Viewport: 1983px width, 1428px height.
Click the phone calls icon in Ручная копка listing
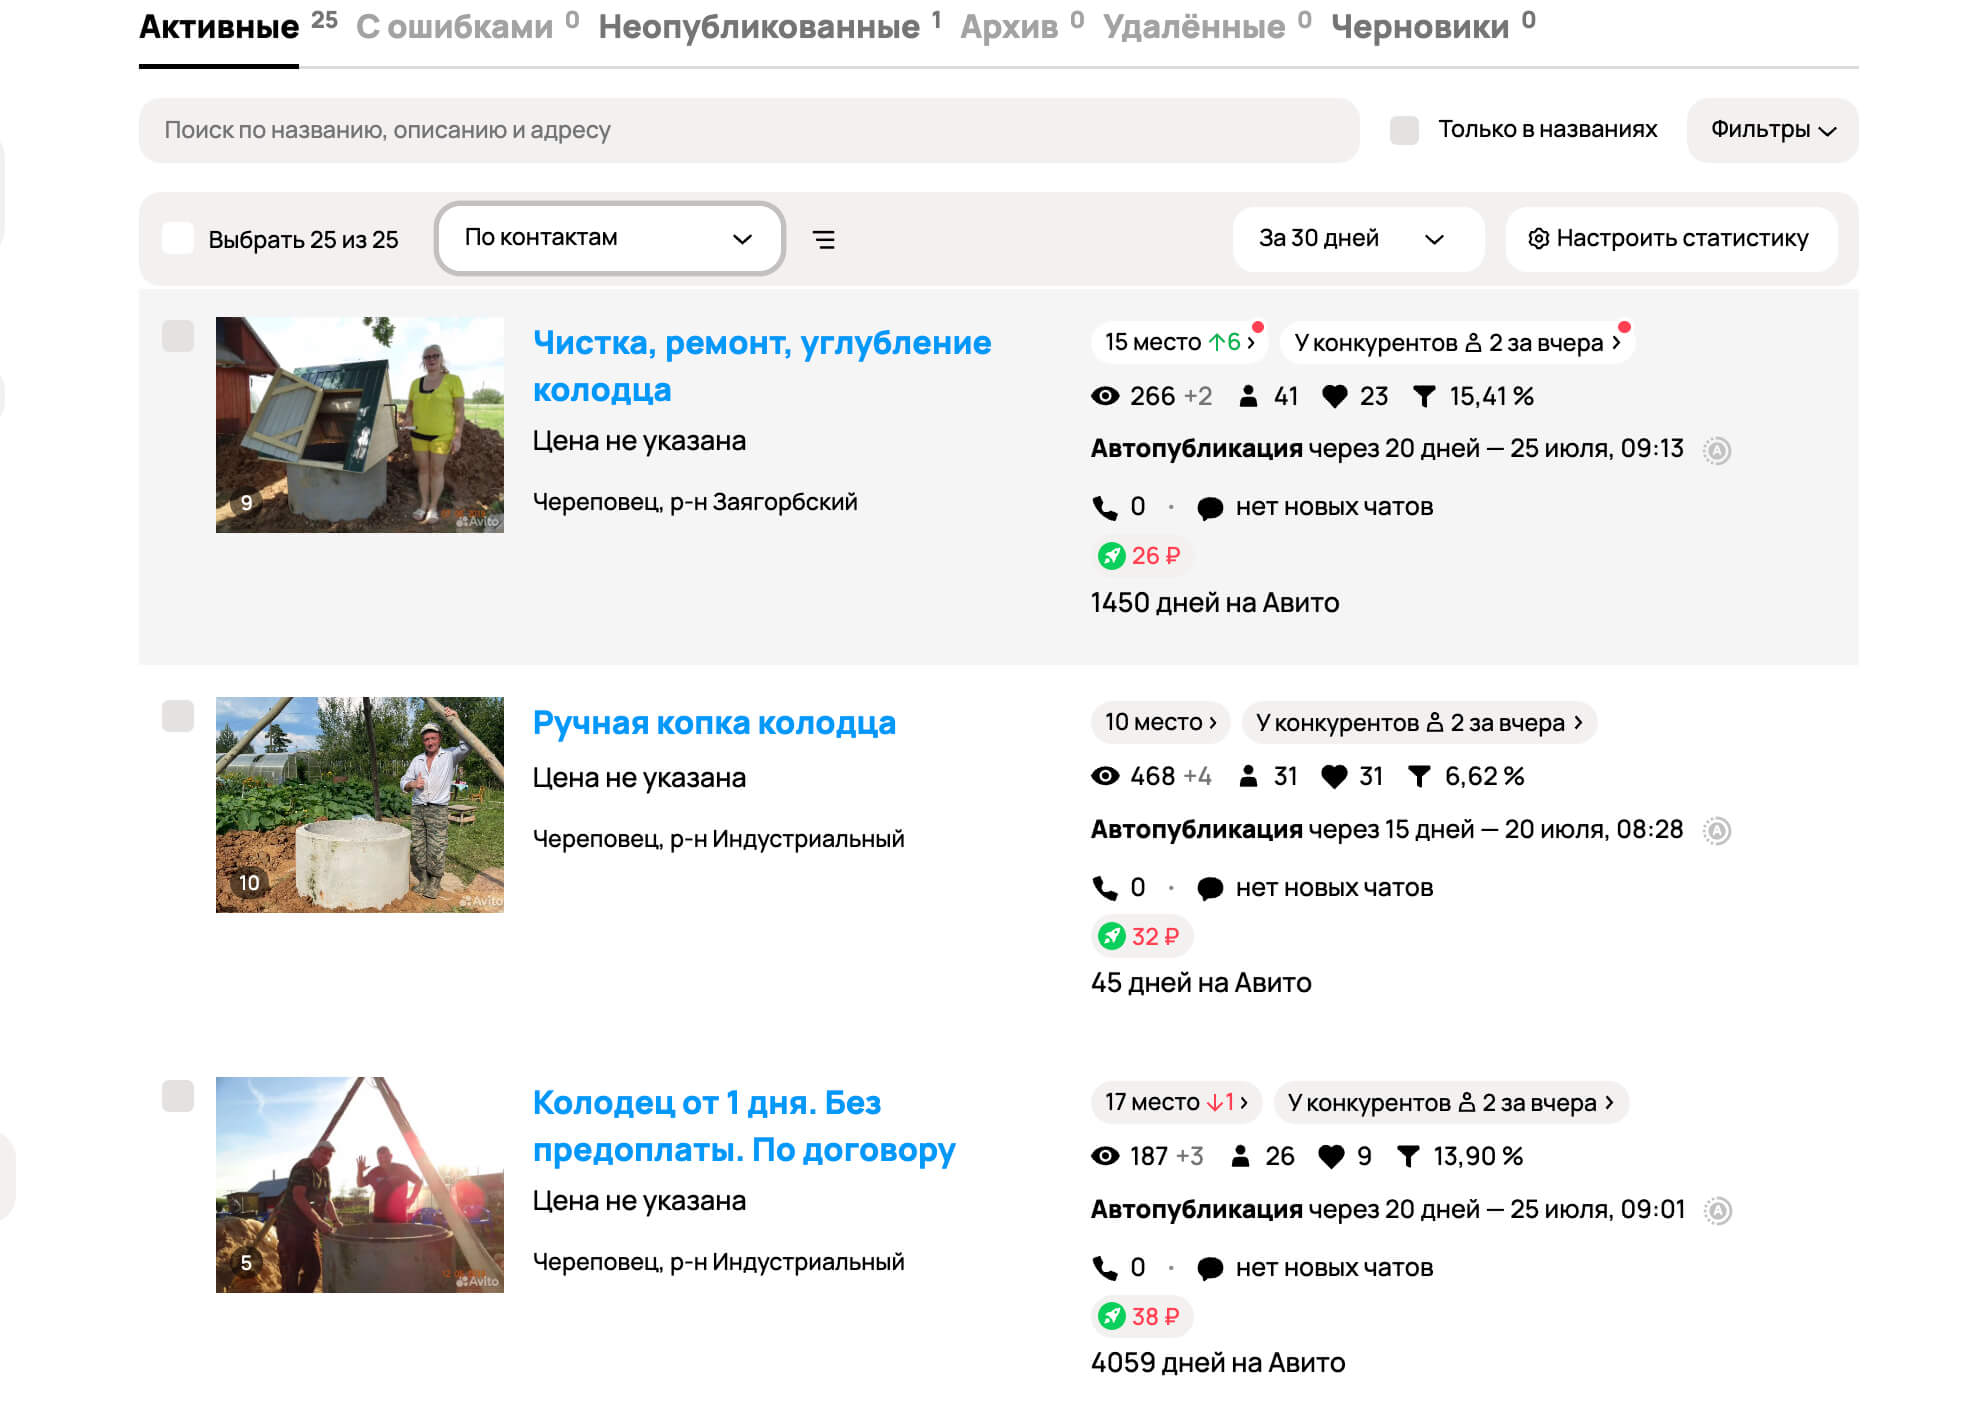point(1105,888)
